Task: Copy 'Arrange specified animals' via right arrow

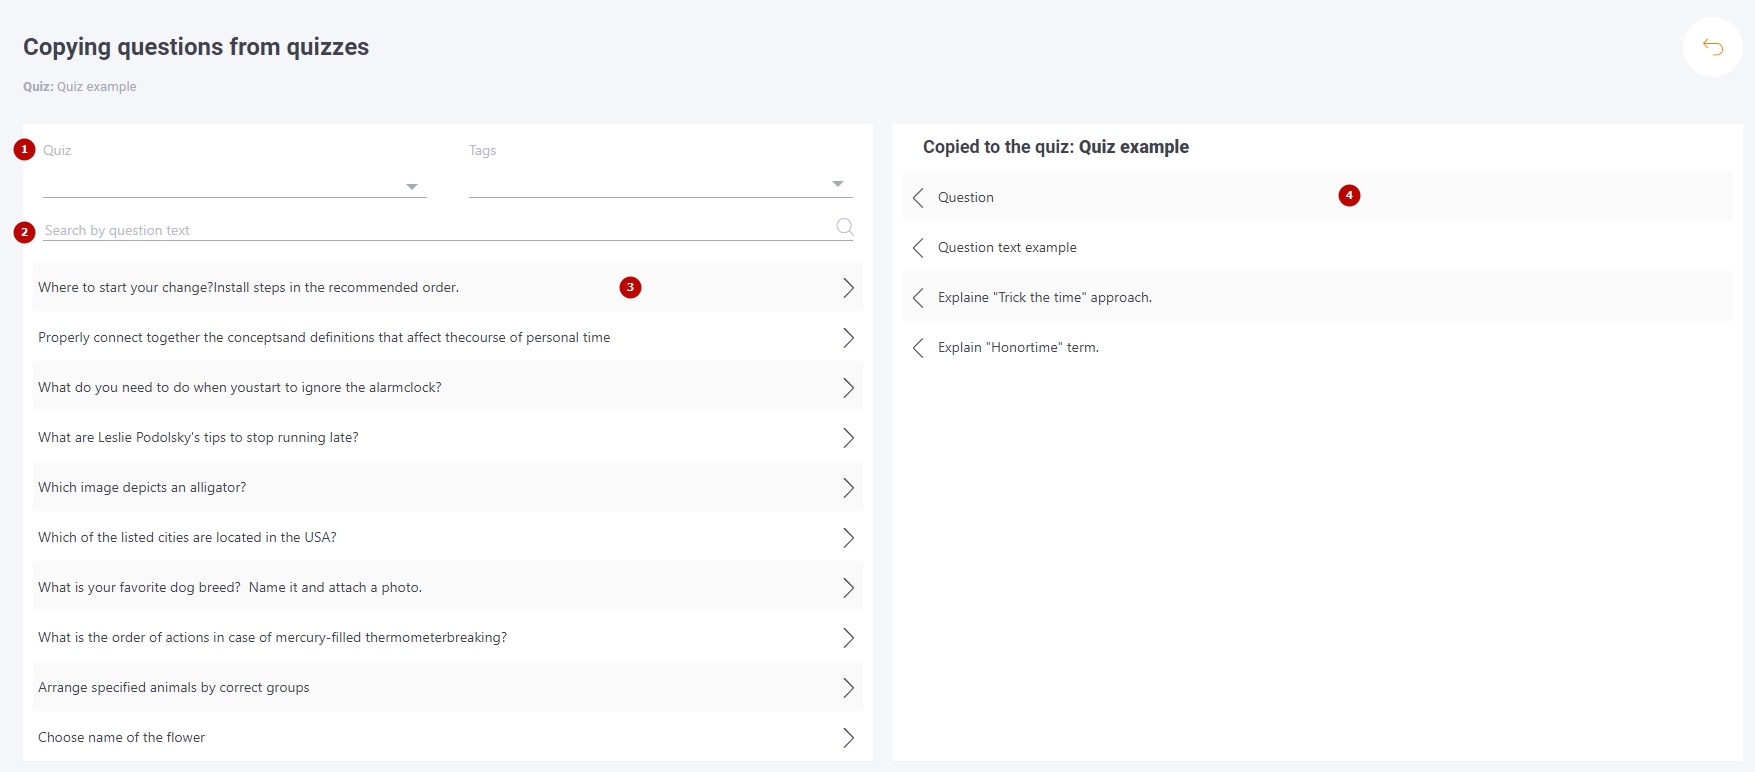Action: pyautogui.click(x=848, y=688)
